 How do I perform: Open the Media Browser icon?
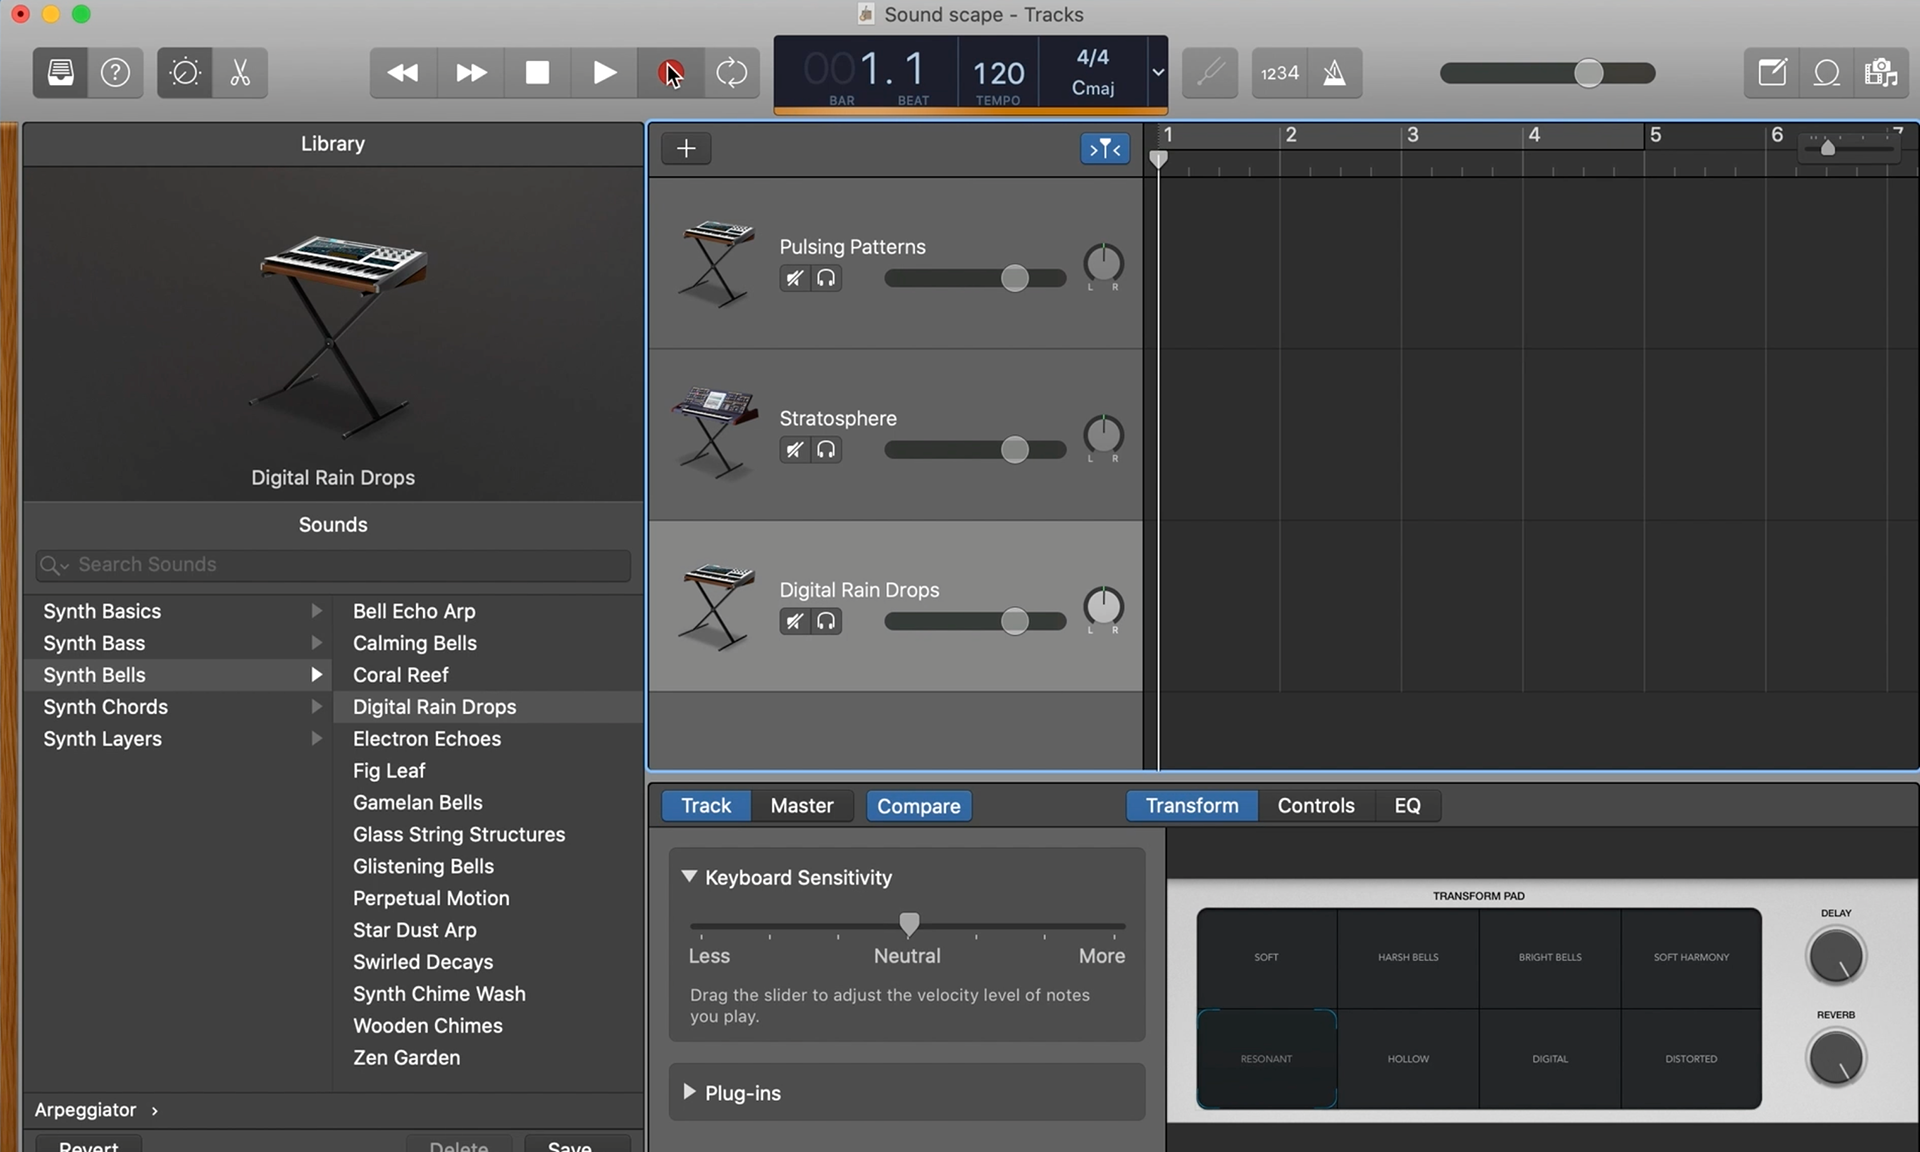(x=1880, y=73)
